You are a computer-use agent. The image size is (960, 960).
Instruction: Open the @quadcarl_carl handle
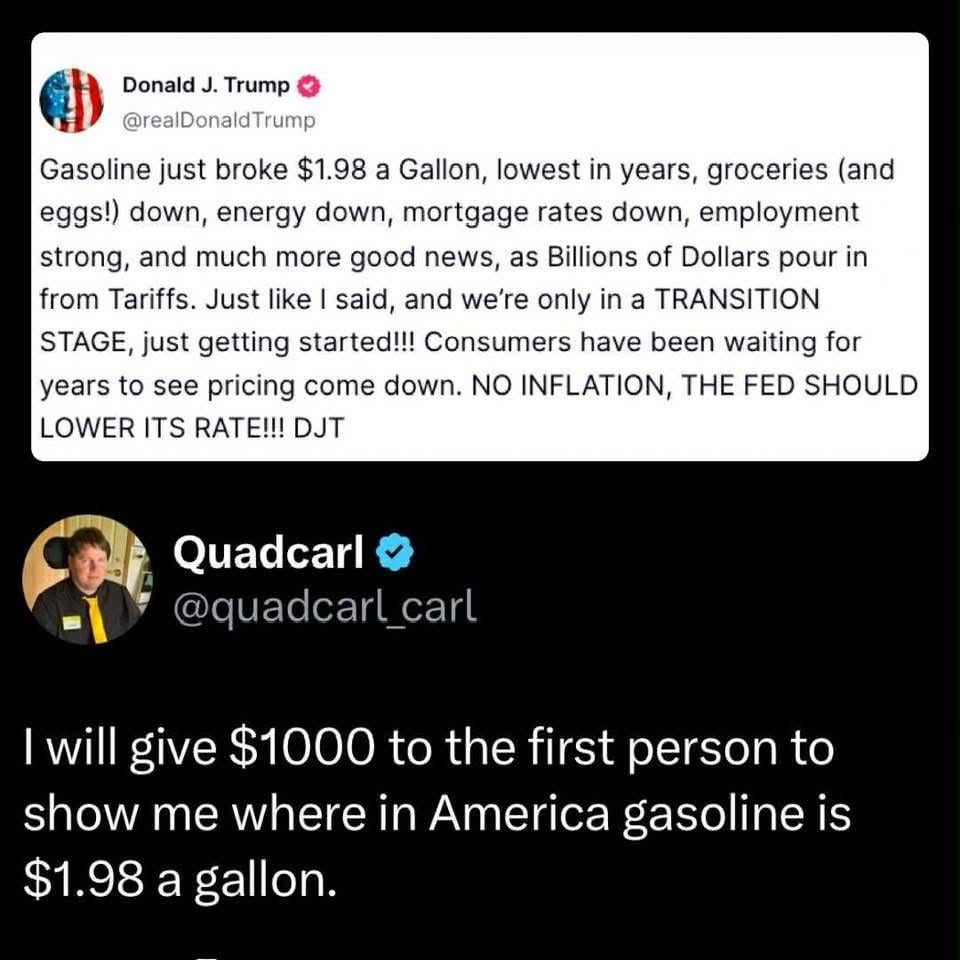[x=324, y=604]
